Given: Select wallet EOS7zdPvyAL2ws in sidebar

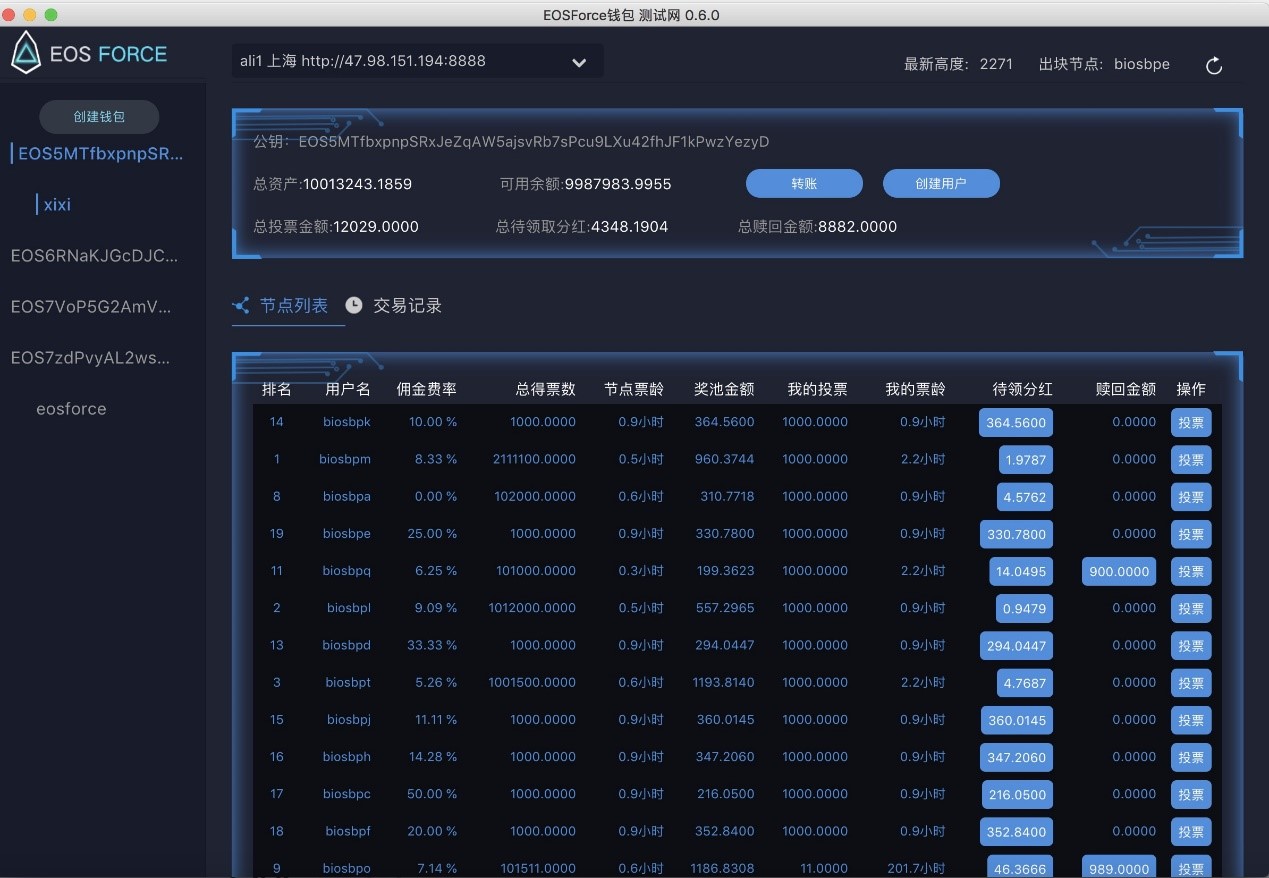Looking at the screenshot, I should [x=91, y=357].
